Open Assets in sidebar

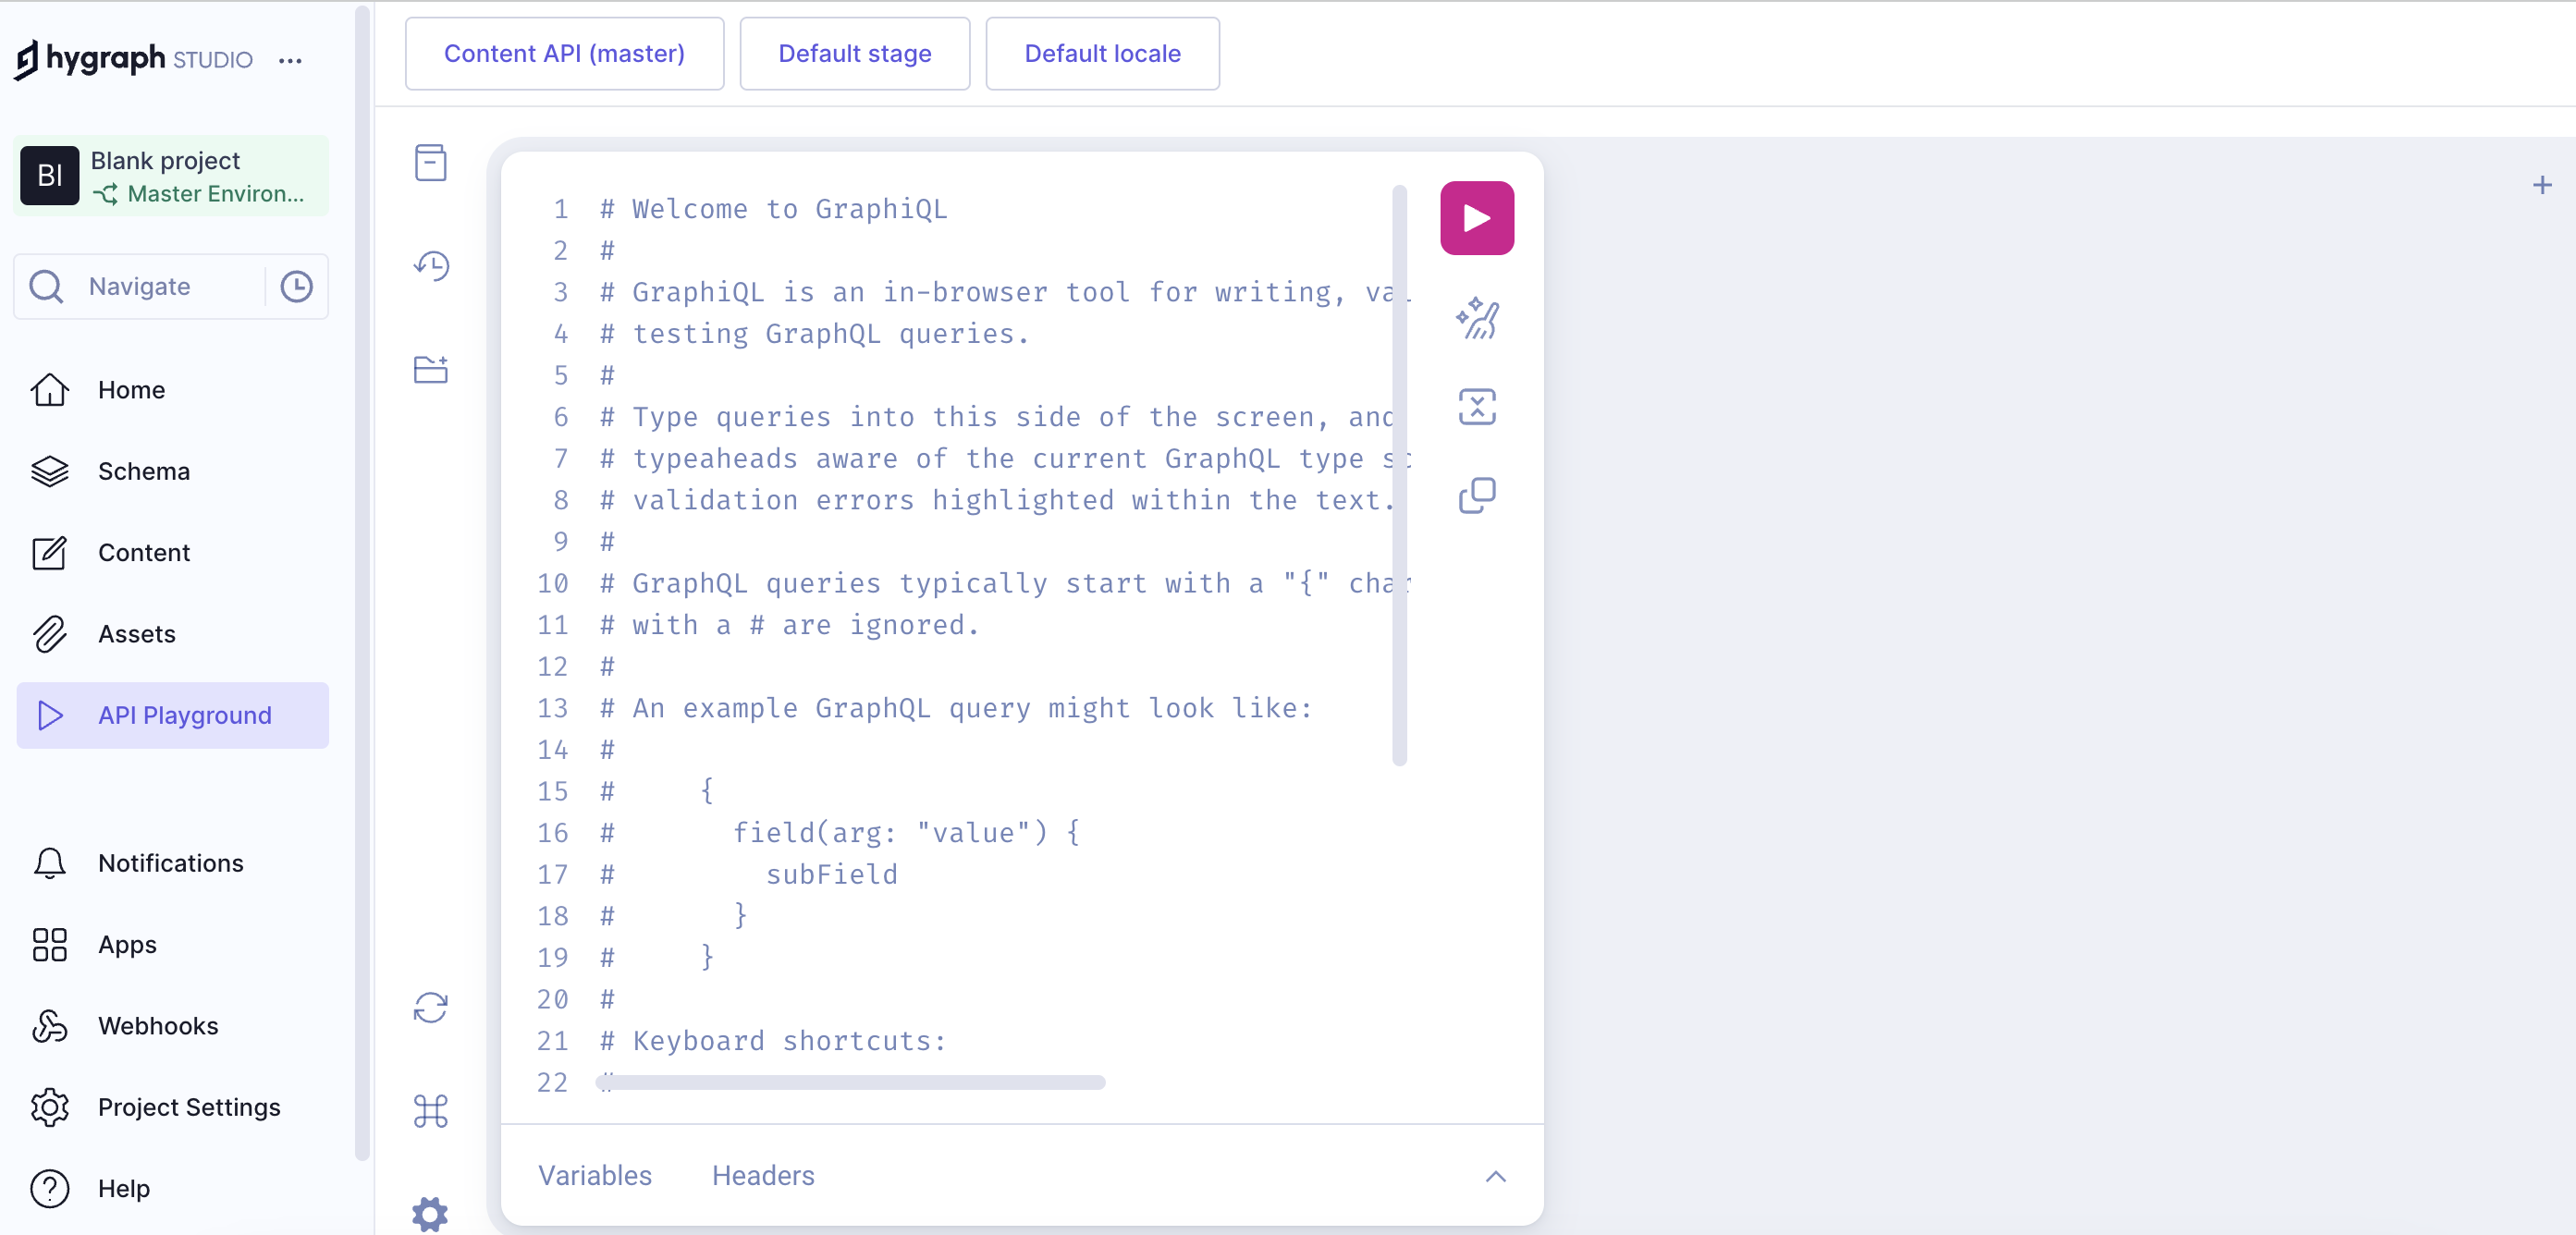pyautogui.click(x=173, y=634)
